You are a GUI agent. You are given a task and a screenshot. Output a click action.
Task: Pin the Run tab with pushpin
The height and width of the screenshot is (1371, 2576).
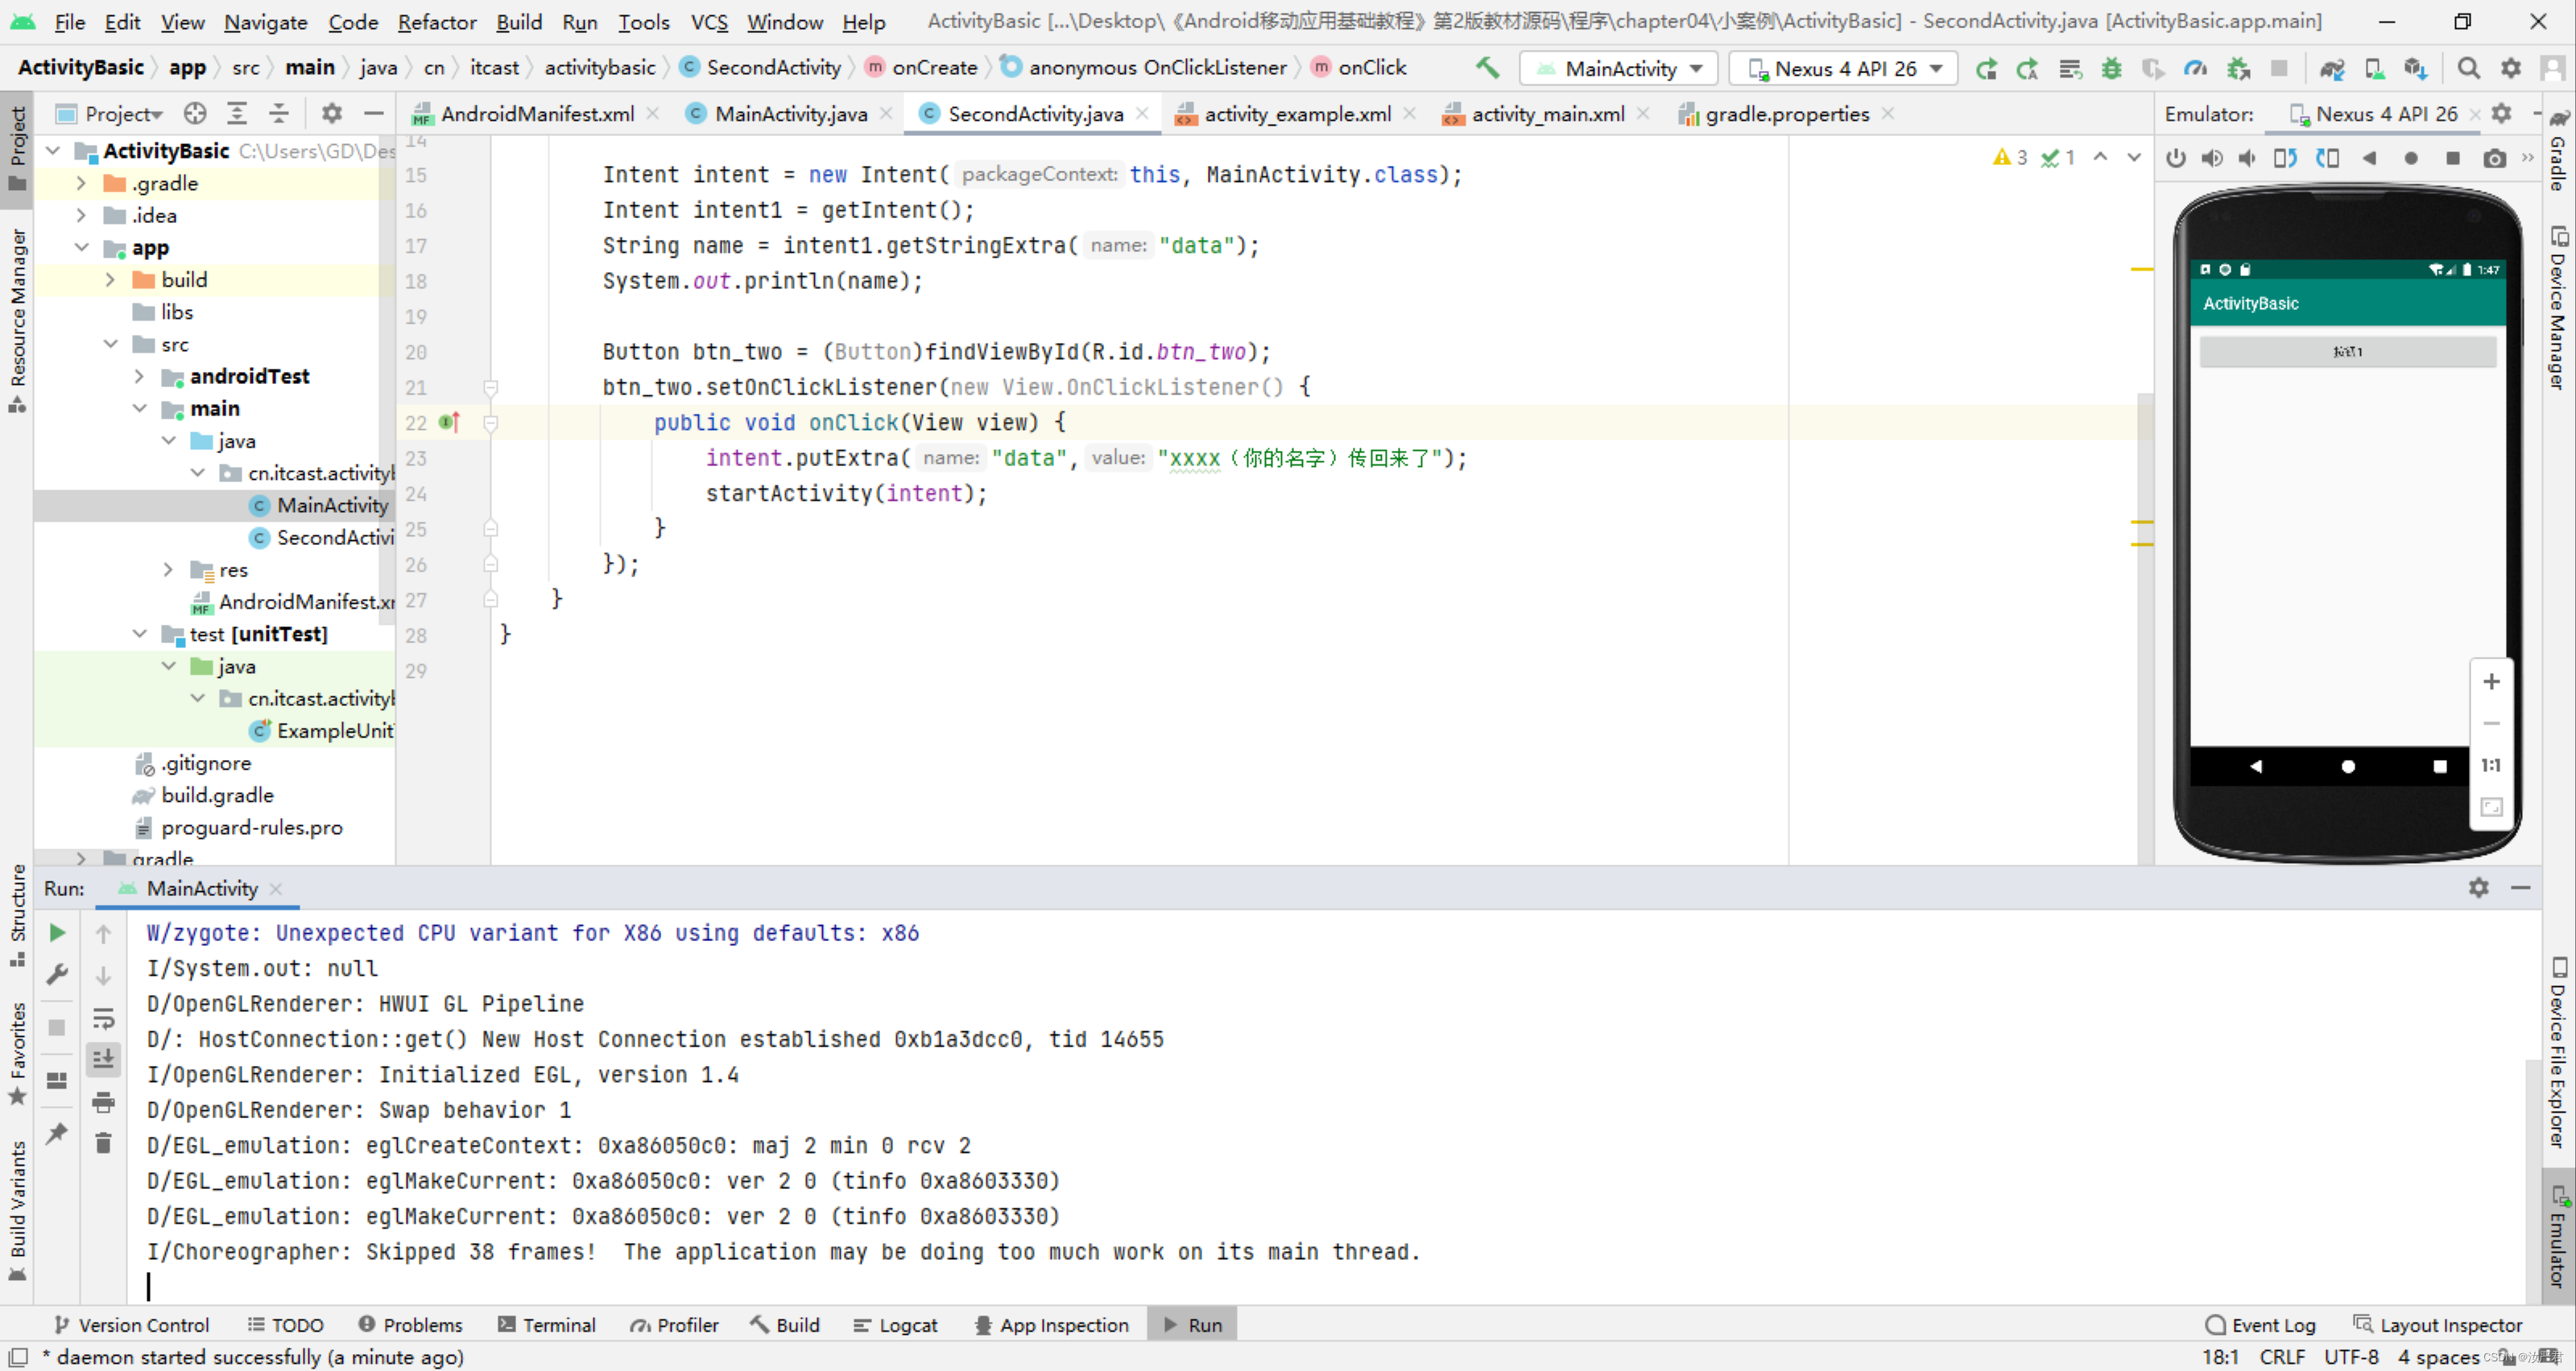point(57,1133)
